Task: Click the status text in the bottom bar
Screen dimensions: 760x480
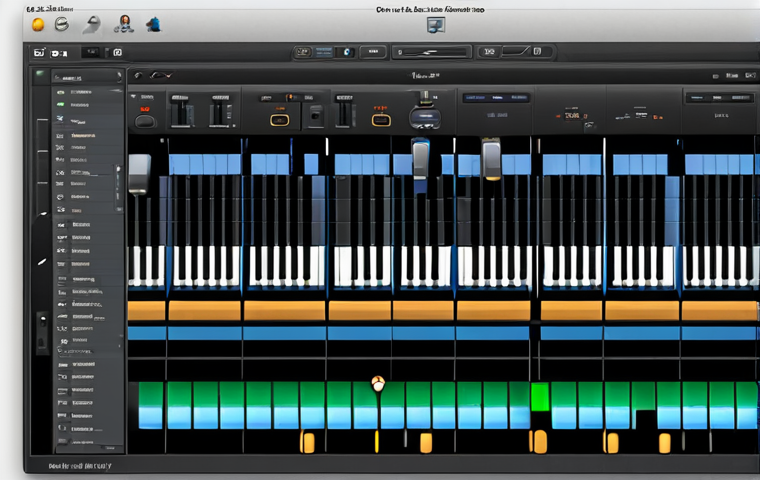Action: click(80, 466)
